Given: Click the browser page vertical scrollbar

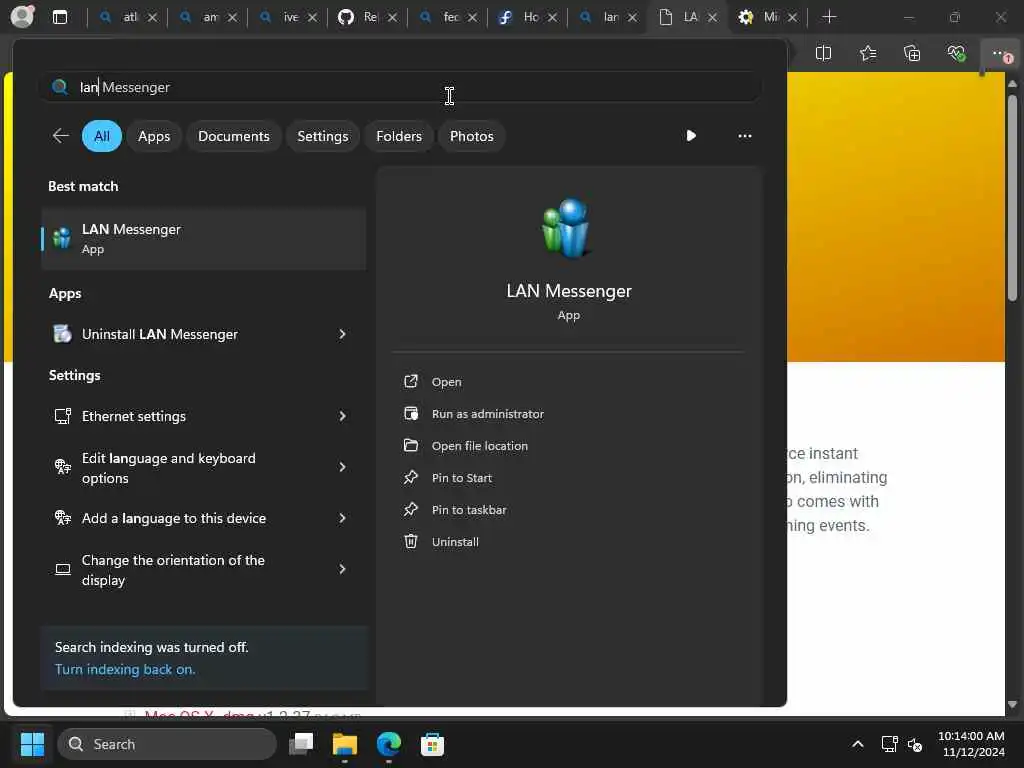Looking at the screenshot, I should pos(1012,196).
